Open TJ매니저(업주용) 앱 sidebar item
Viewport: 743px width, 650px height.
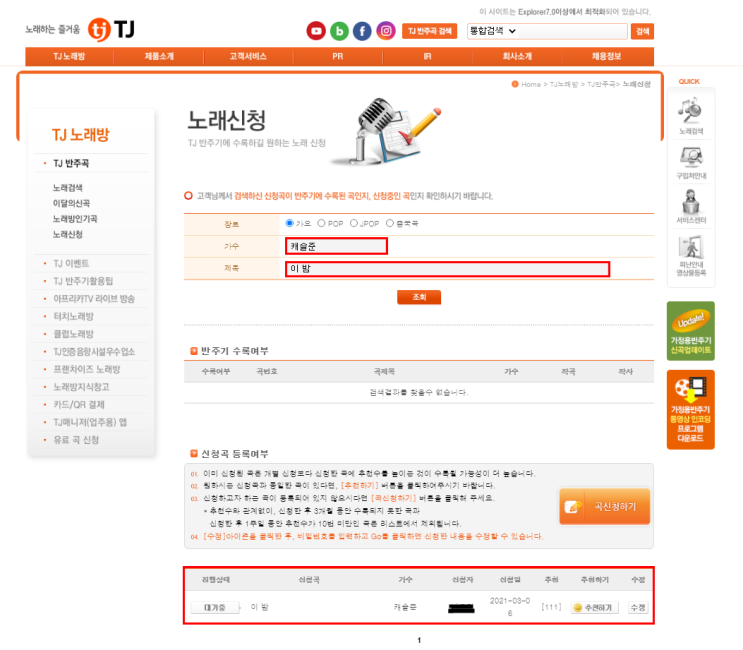point(90,422)
